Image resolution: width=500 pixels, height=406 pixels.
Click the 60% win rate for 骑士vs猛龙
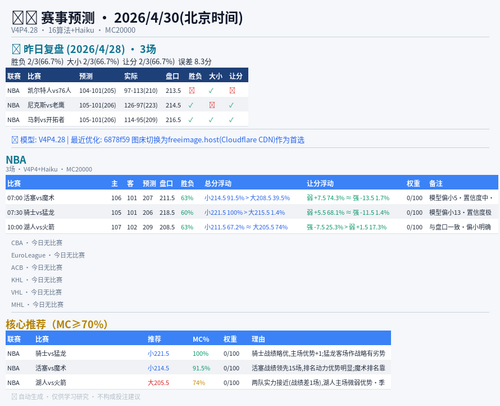[187, 213]
